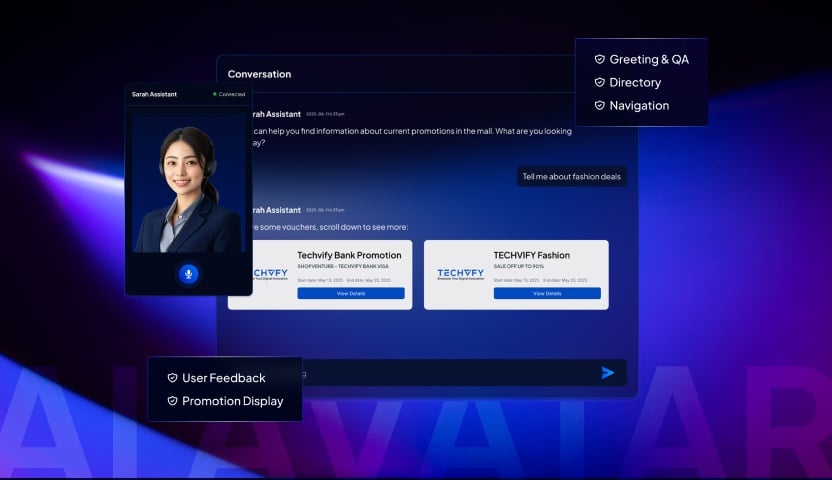The height and width of the screenshot is (480, 832).
Task: Send the message with the arrow icon
Action: pyautogui.click(x=608, y=373)
